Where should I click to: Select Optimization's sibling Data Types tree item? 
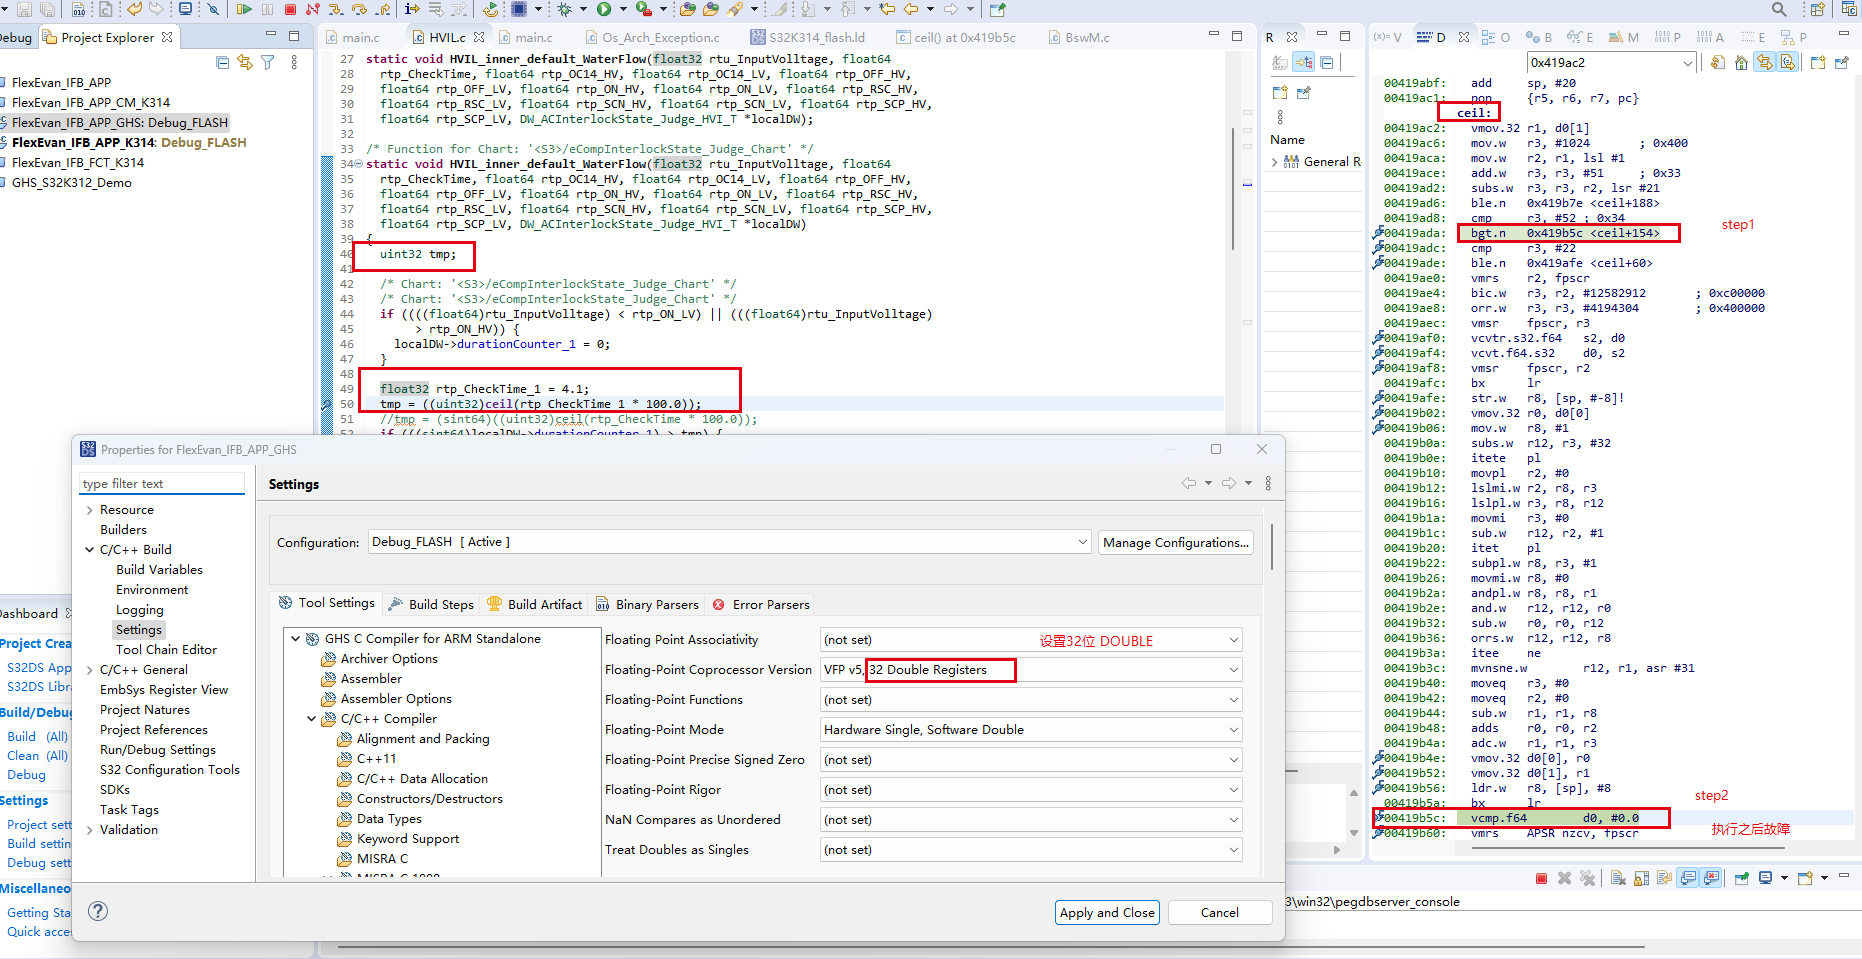(389, 819)
